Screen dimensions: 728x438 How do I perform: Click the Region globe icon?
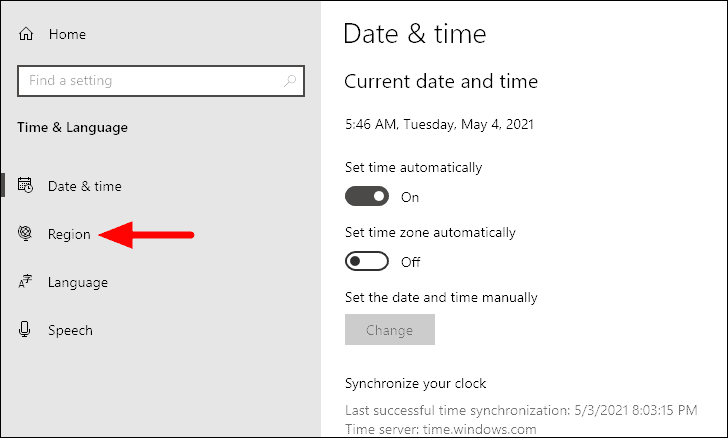[25, 233]
